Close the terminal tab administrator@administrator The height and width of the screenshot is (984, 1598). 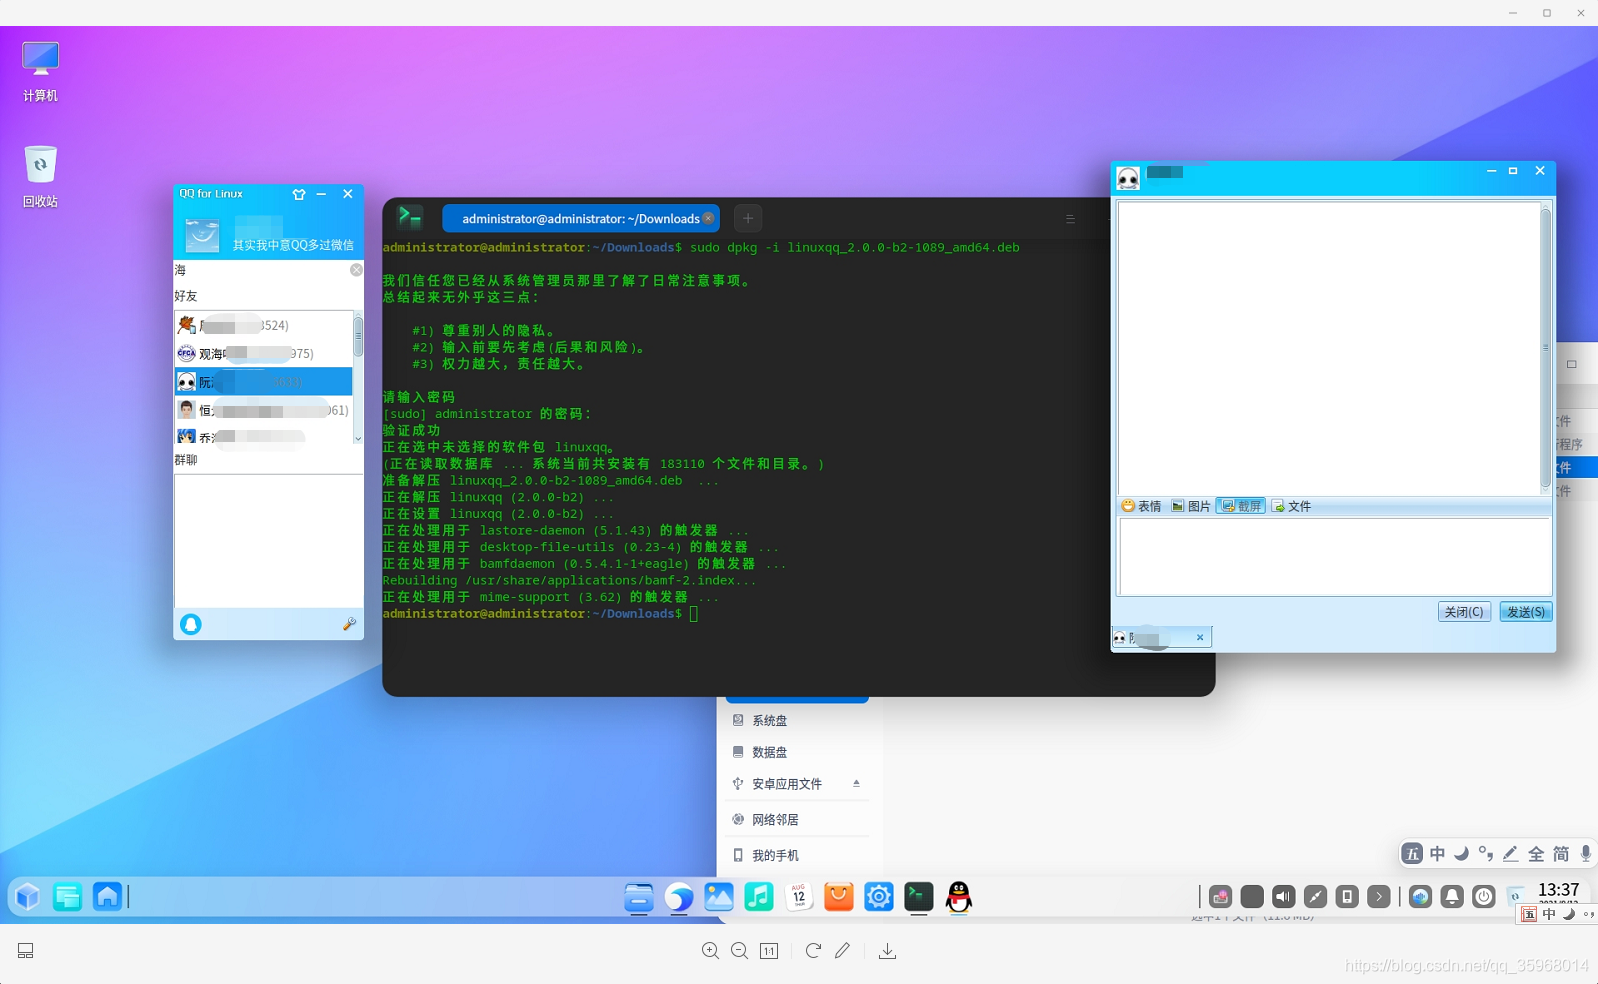tap(708, 218)
